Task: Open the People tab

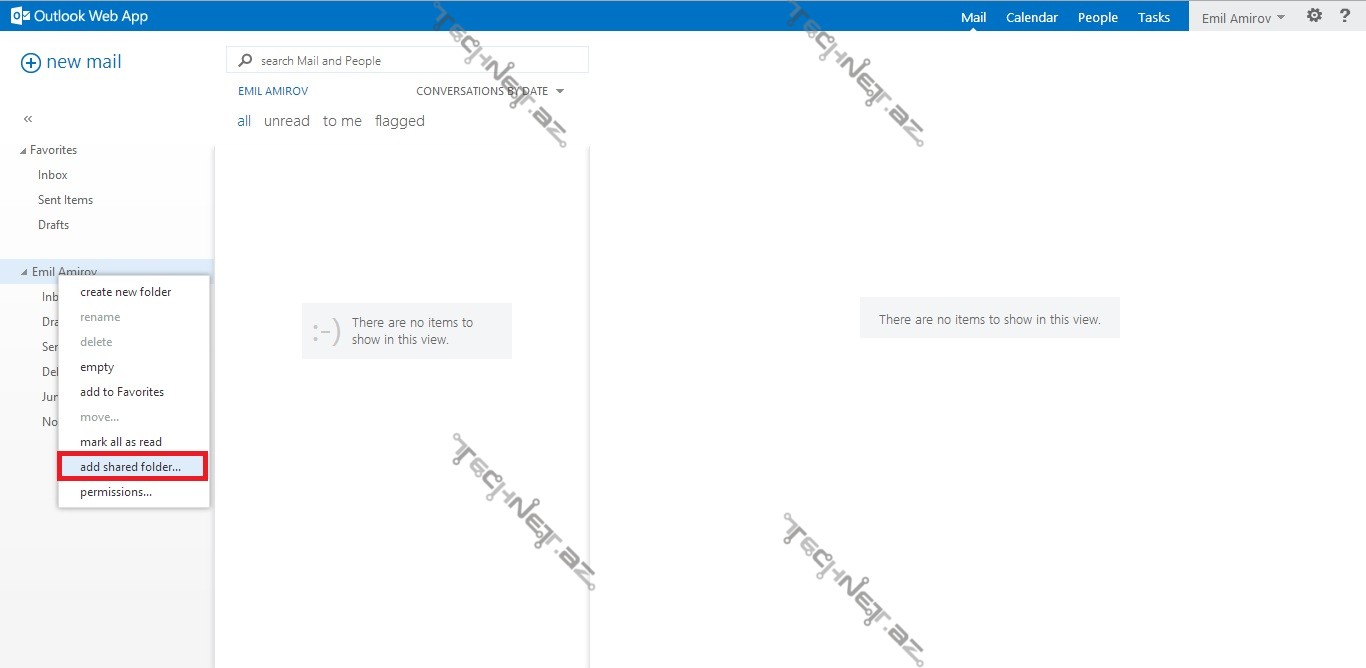Action: (1097, 17)
